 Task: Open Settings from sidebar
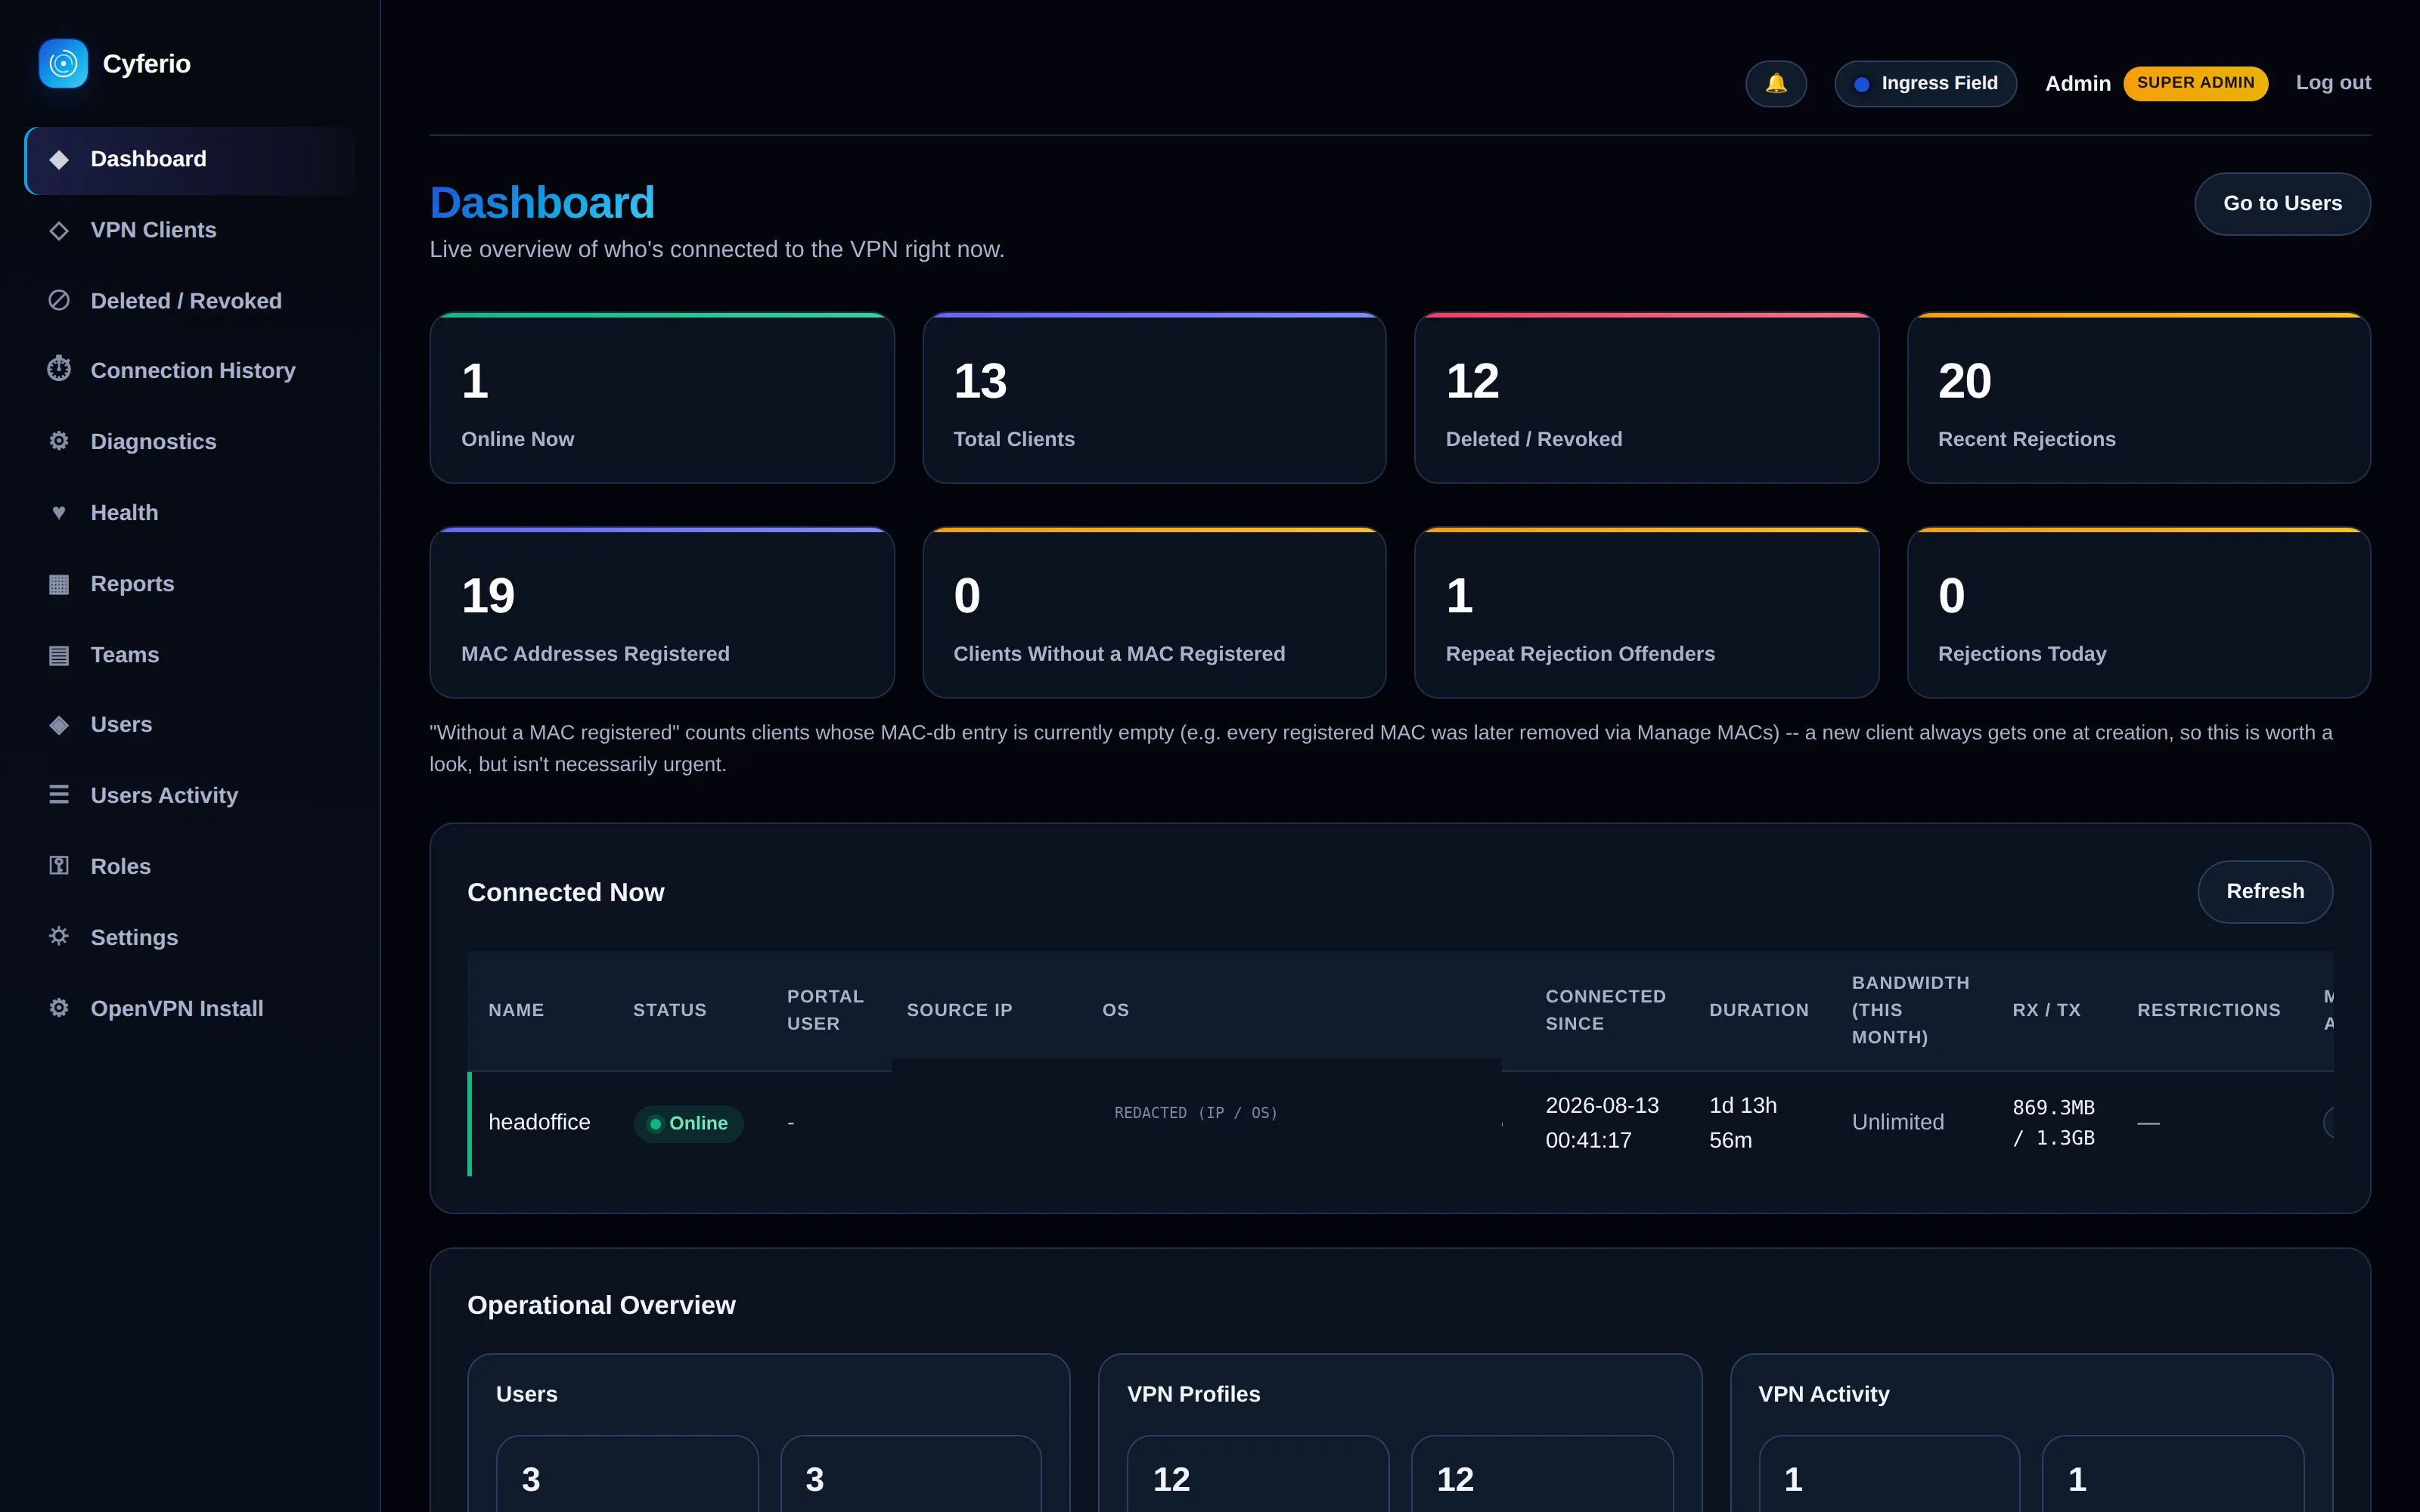tap(190, 938)
